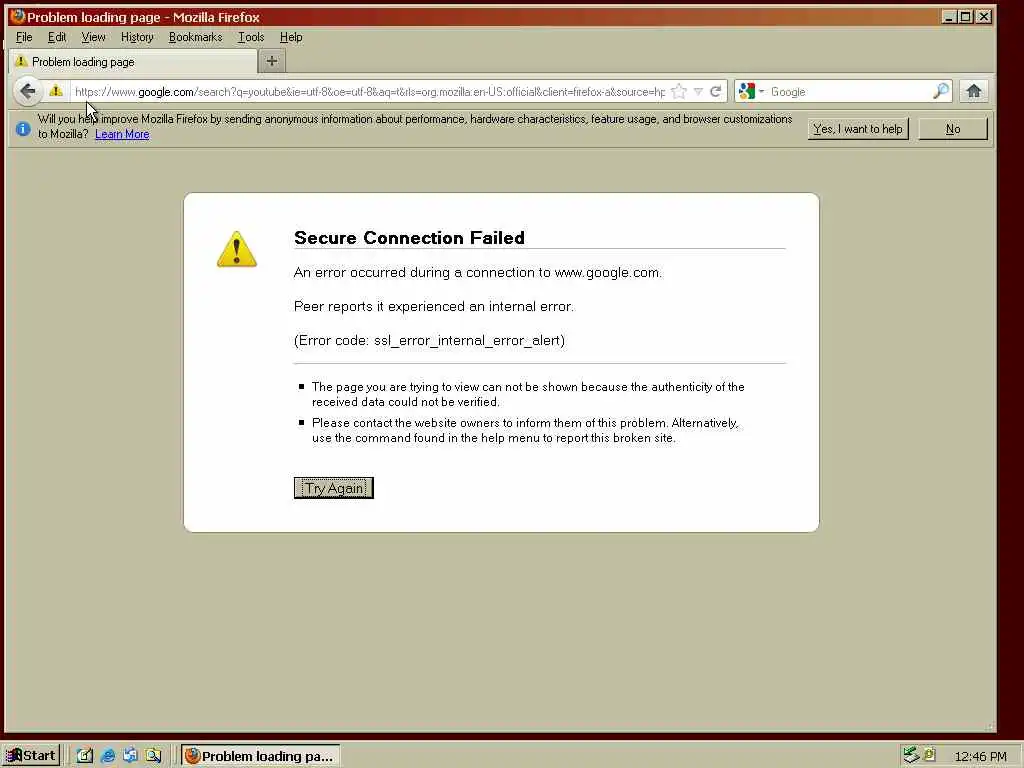Click the No button in the notification bar
1024x768 pixels.
pyautogui.click(x=953, y=129)
